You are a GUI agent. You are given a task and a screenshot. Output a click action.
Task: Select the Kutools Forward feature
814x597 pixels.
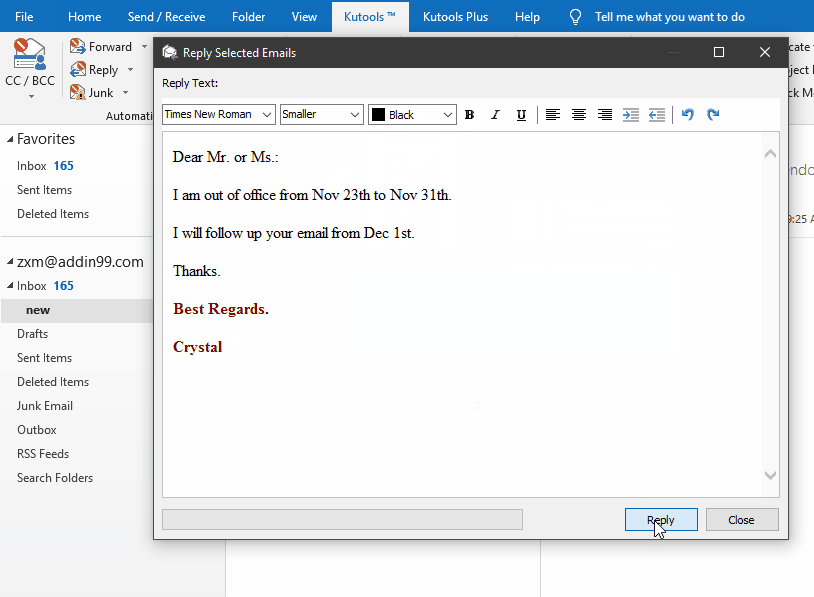tap(106, 46)
